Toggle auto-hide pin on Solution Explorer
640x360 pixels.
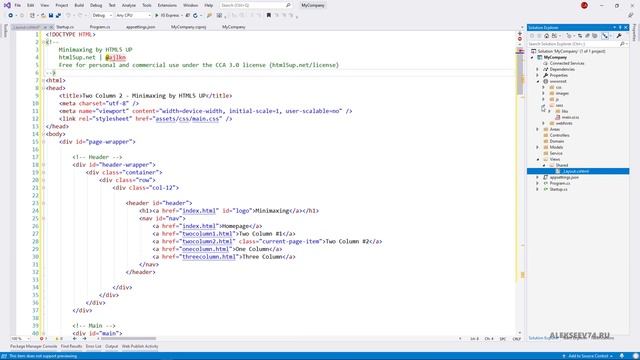click(620, 27)
